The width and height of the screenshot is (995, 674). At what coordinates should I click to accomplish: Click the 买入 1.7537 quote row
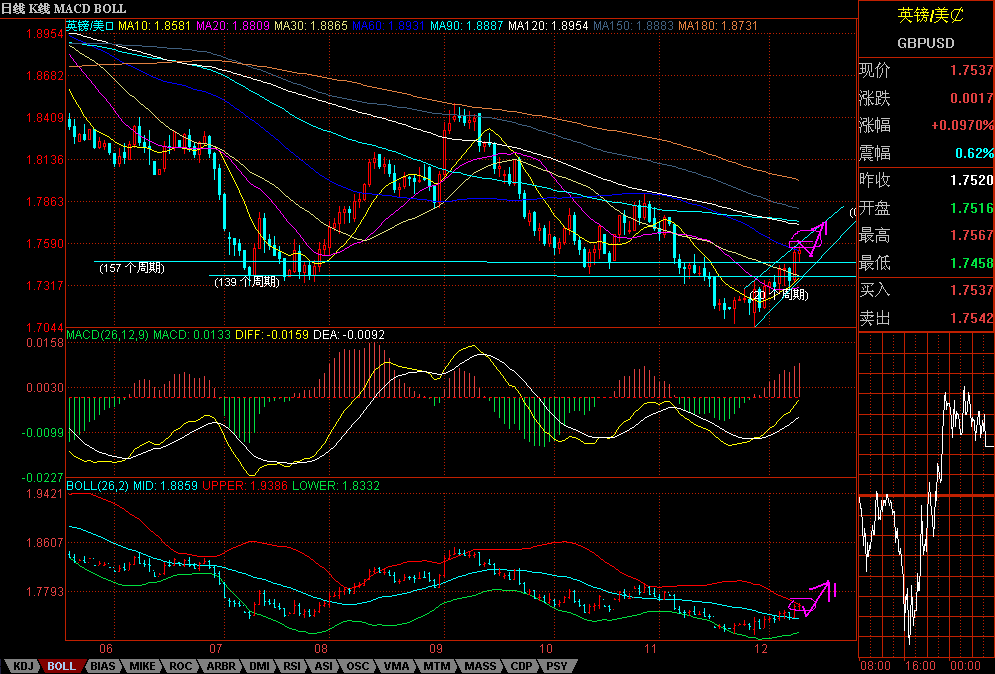926,290
